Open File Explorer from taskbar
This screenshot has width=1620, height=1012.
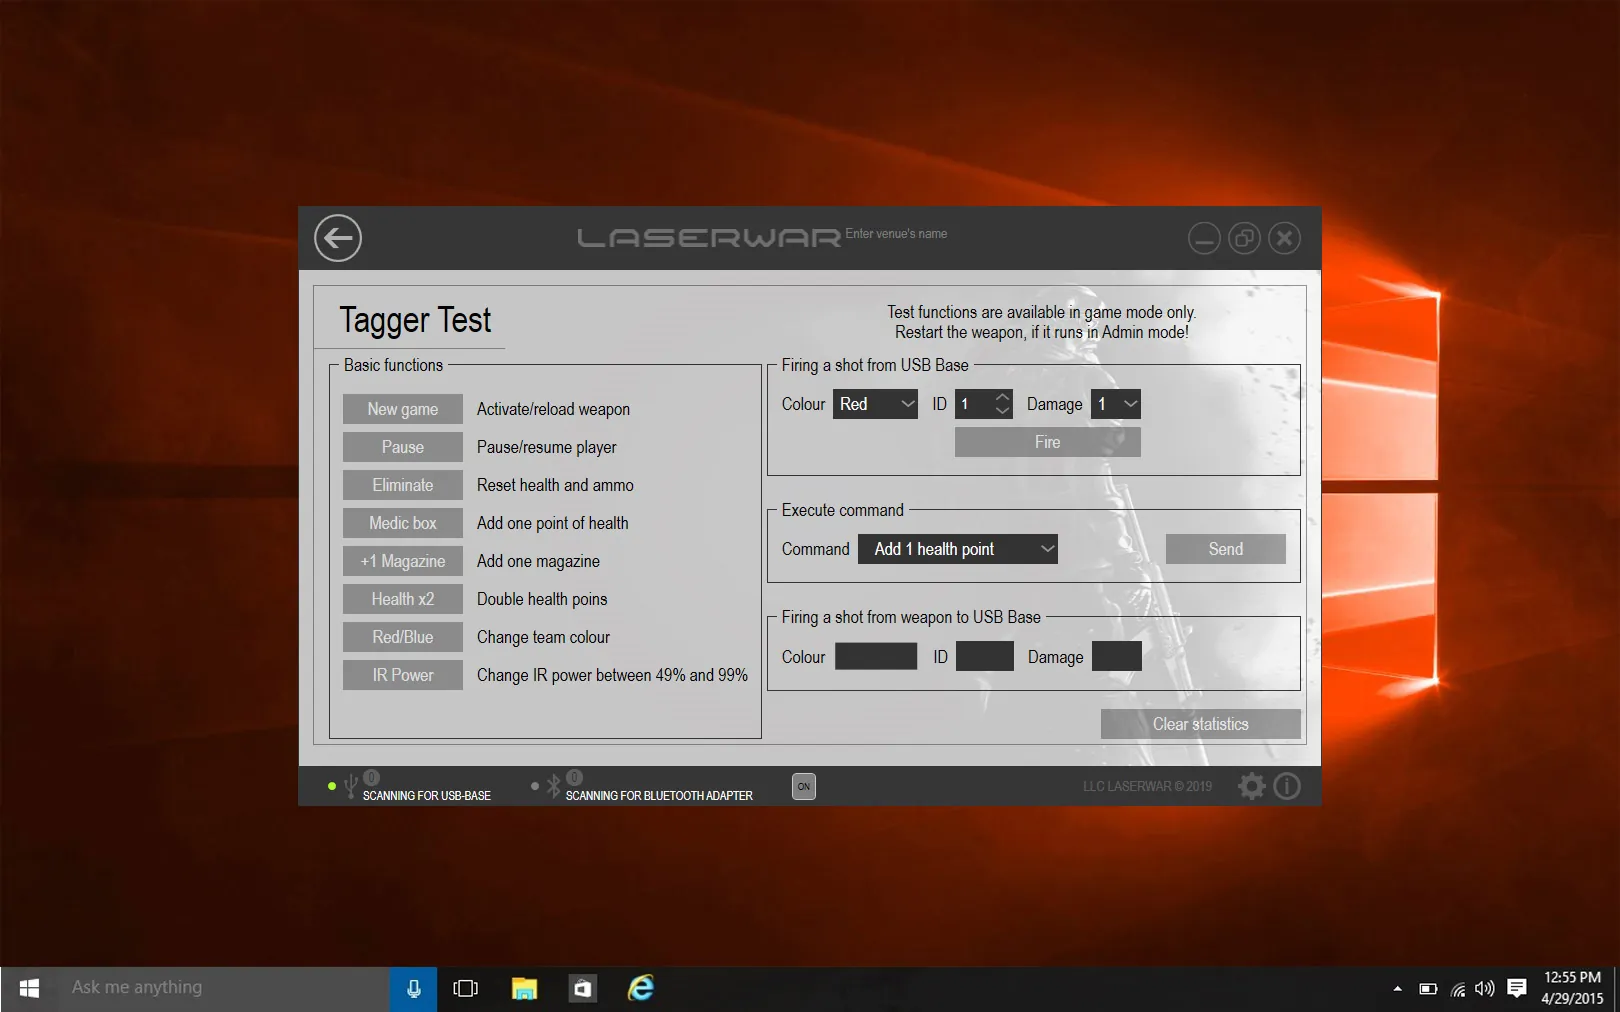524,988
